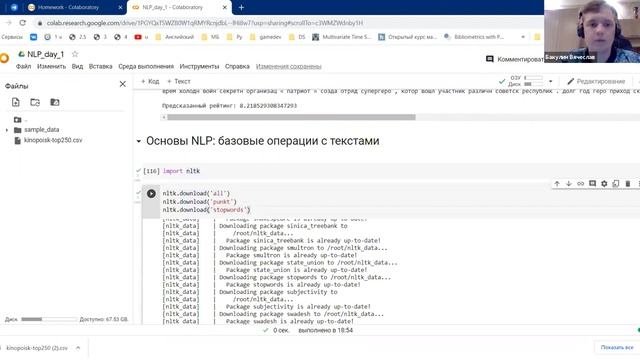Star the NLP_day_1 notebook
This screenshot has width=640, height=360.
click(75, 54)
